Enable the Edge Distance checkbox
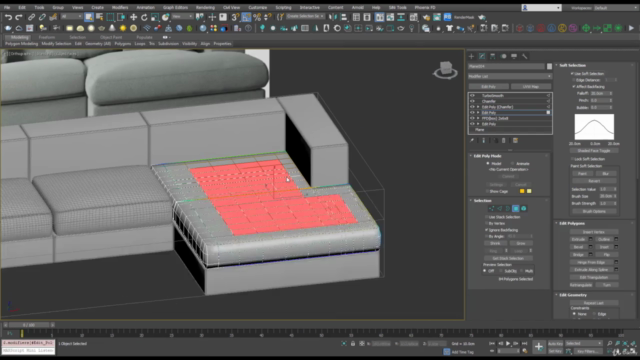The image size is (640, 360). point(574,80)
